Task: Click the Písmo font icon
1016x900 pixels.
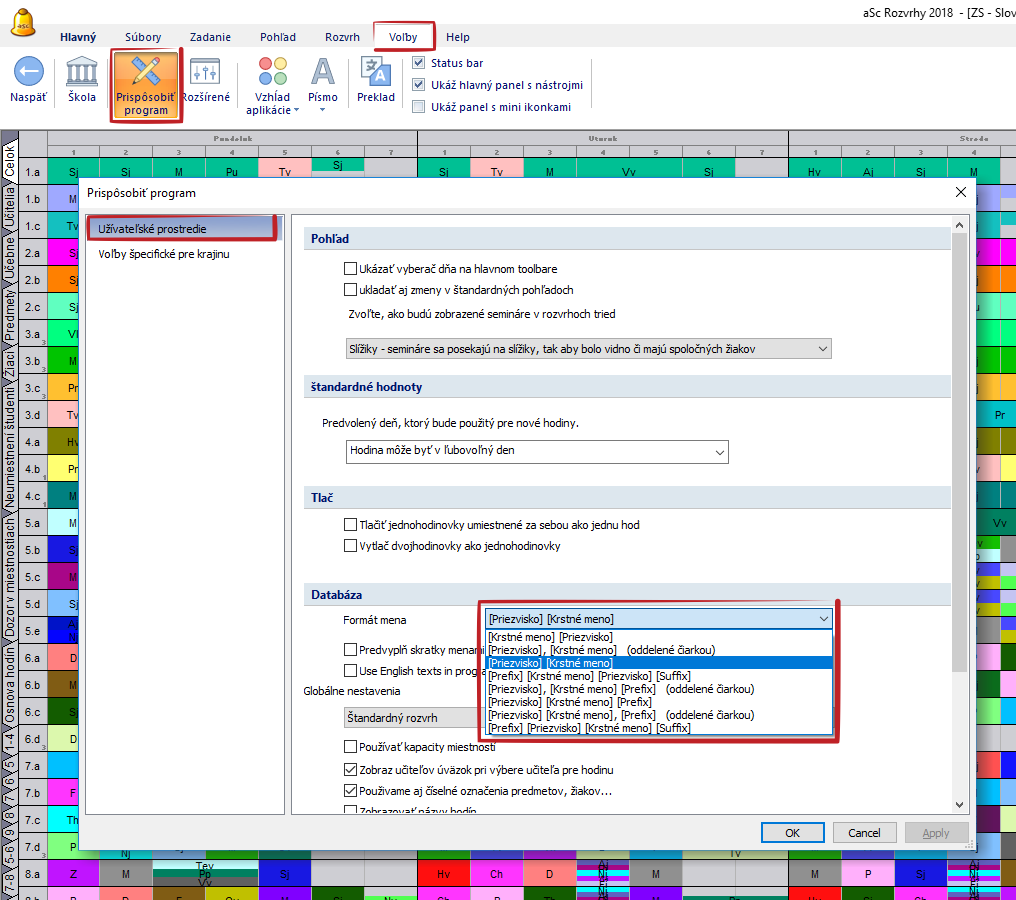Action: pyautogui.click(x=323, y=72)
